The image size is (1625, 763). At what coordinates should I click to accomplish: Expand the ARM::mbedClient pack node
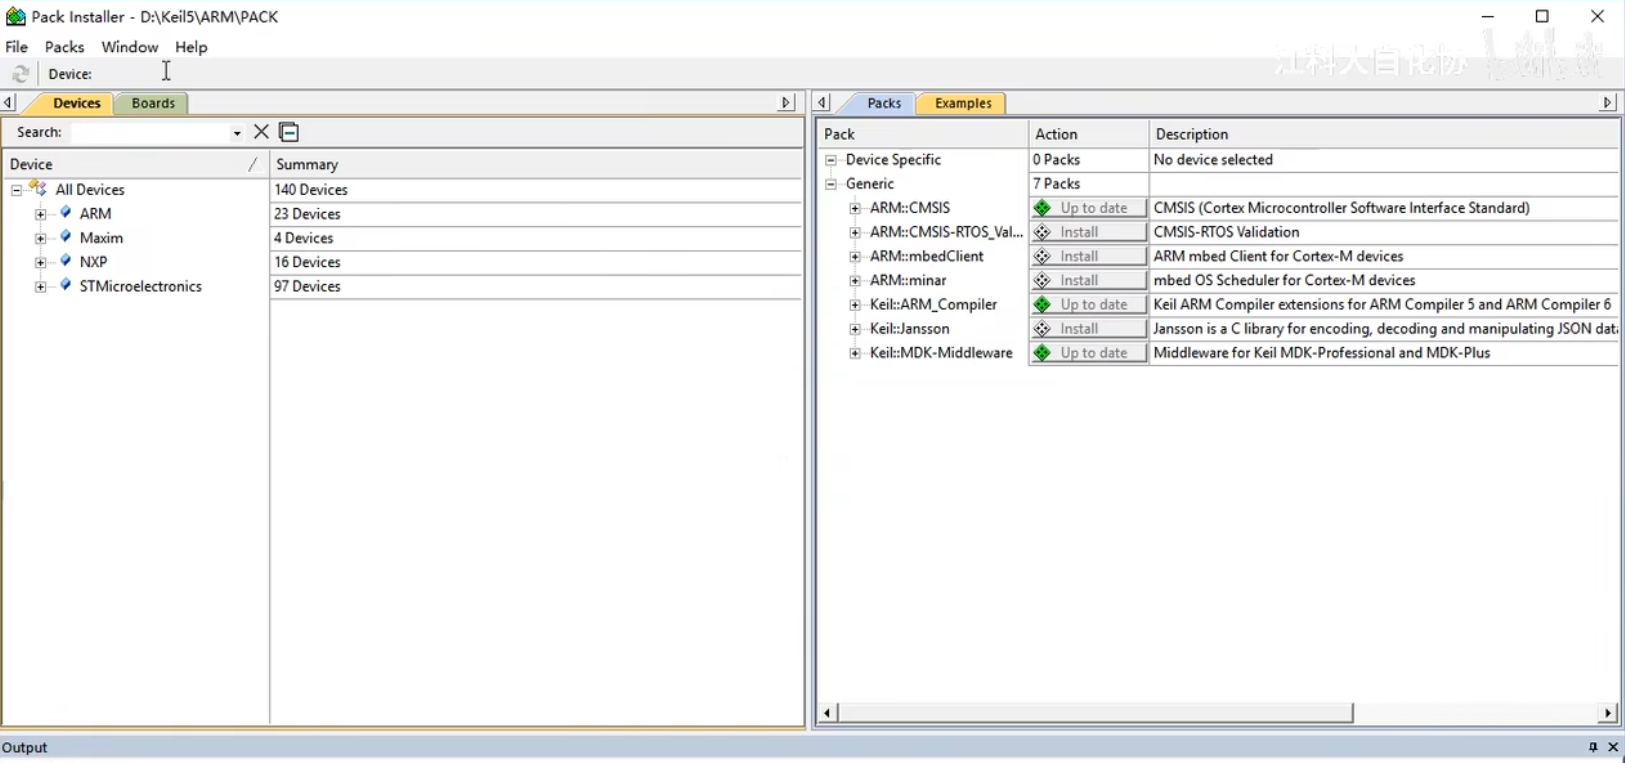click(x=855, y=256)
